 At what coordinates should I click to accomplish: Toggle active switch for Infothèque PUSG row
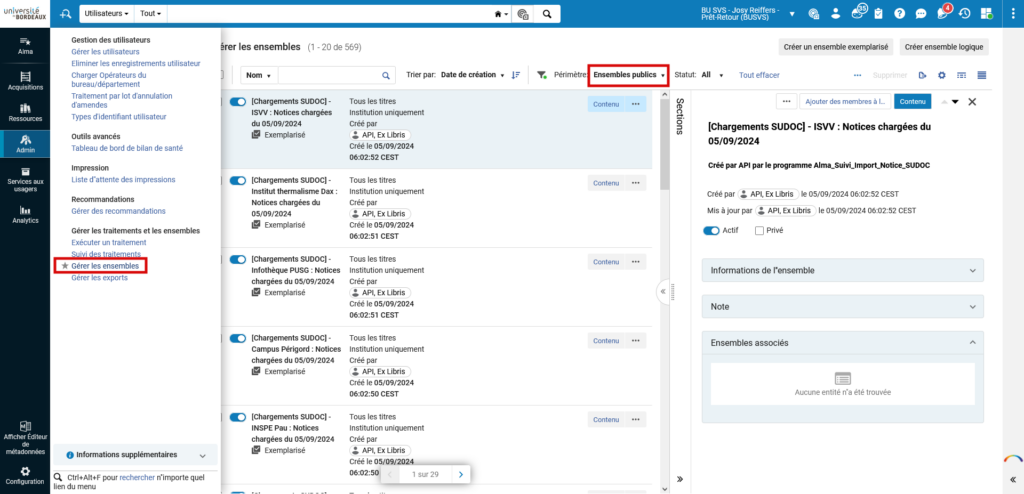pos(238,259)
